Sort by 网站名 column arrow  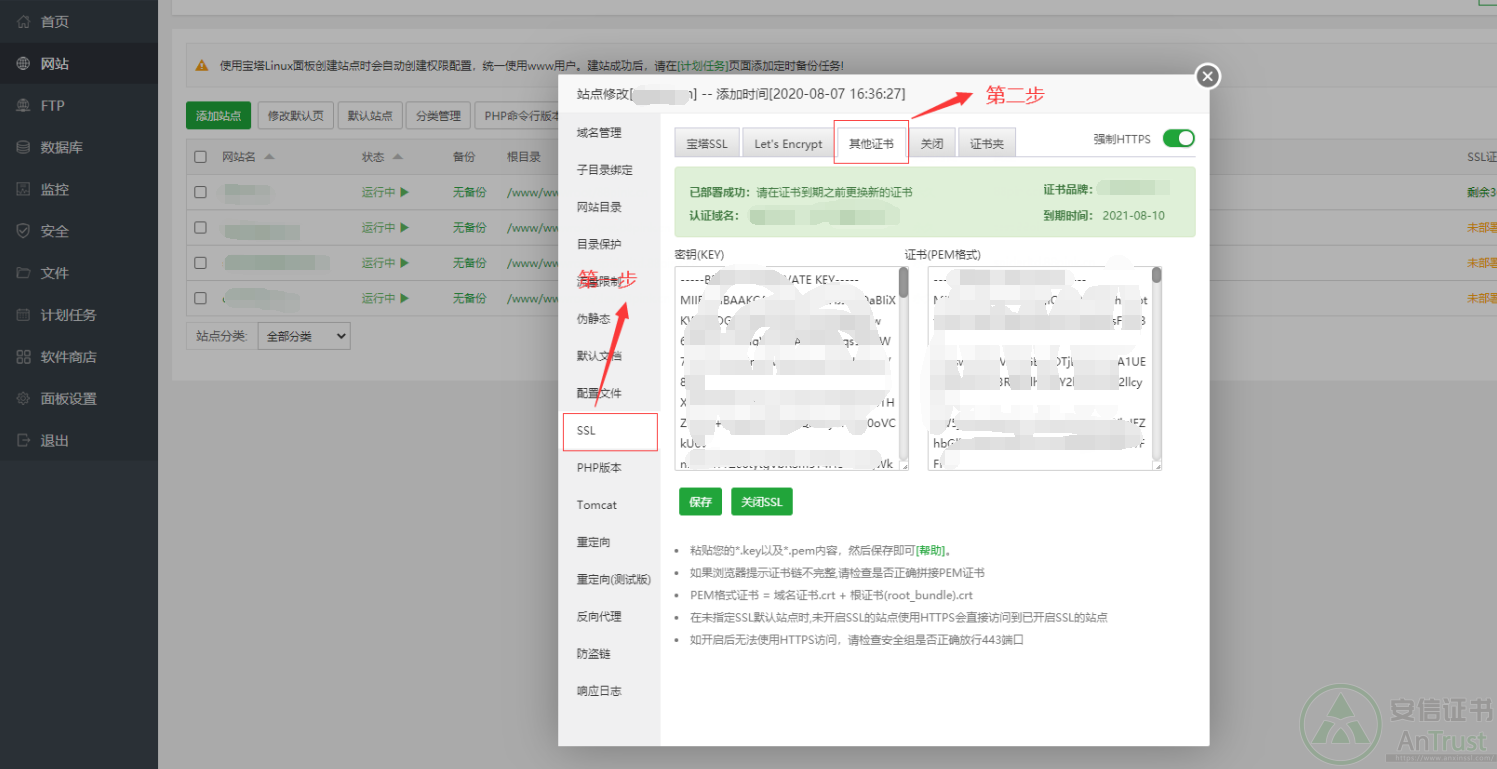tap(269, 157)
